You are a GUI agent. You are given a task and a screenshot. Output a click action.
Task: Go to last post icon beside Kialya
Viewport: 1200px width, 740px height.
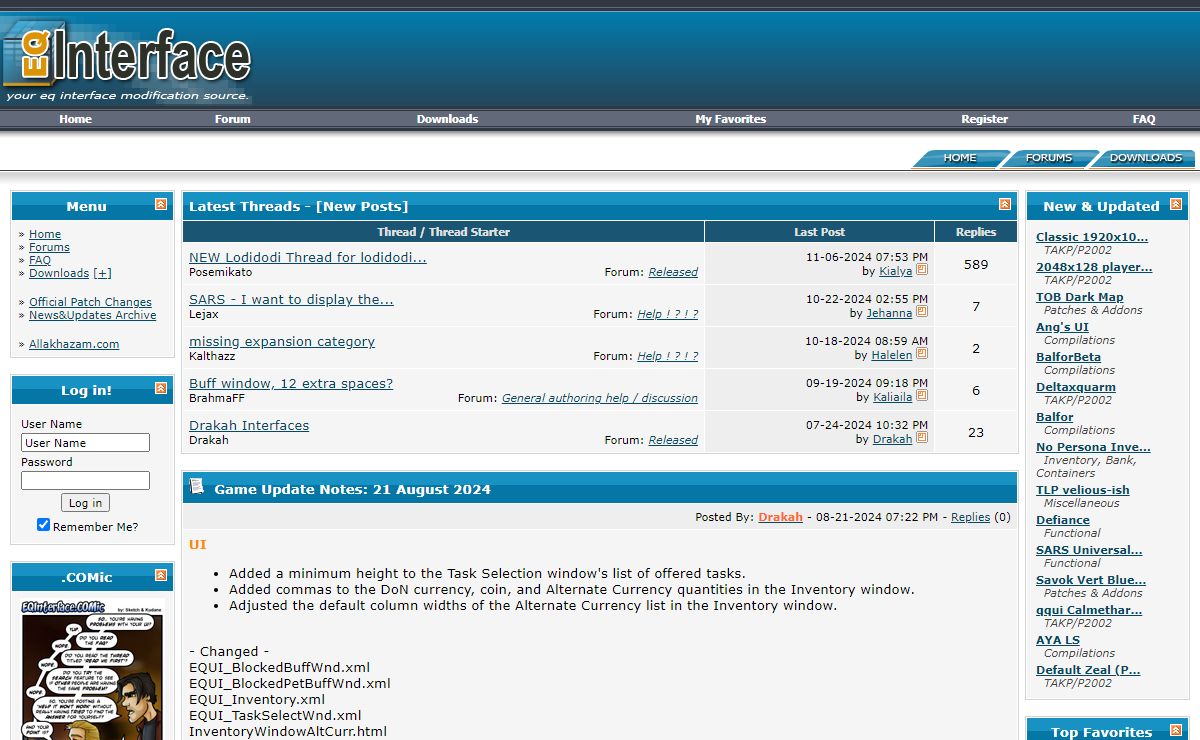coord(922,271)
